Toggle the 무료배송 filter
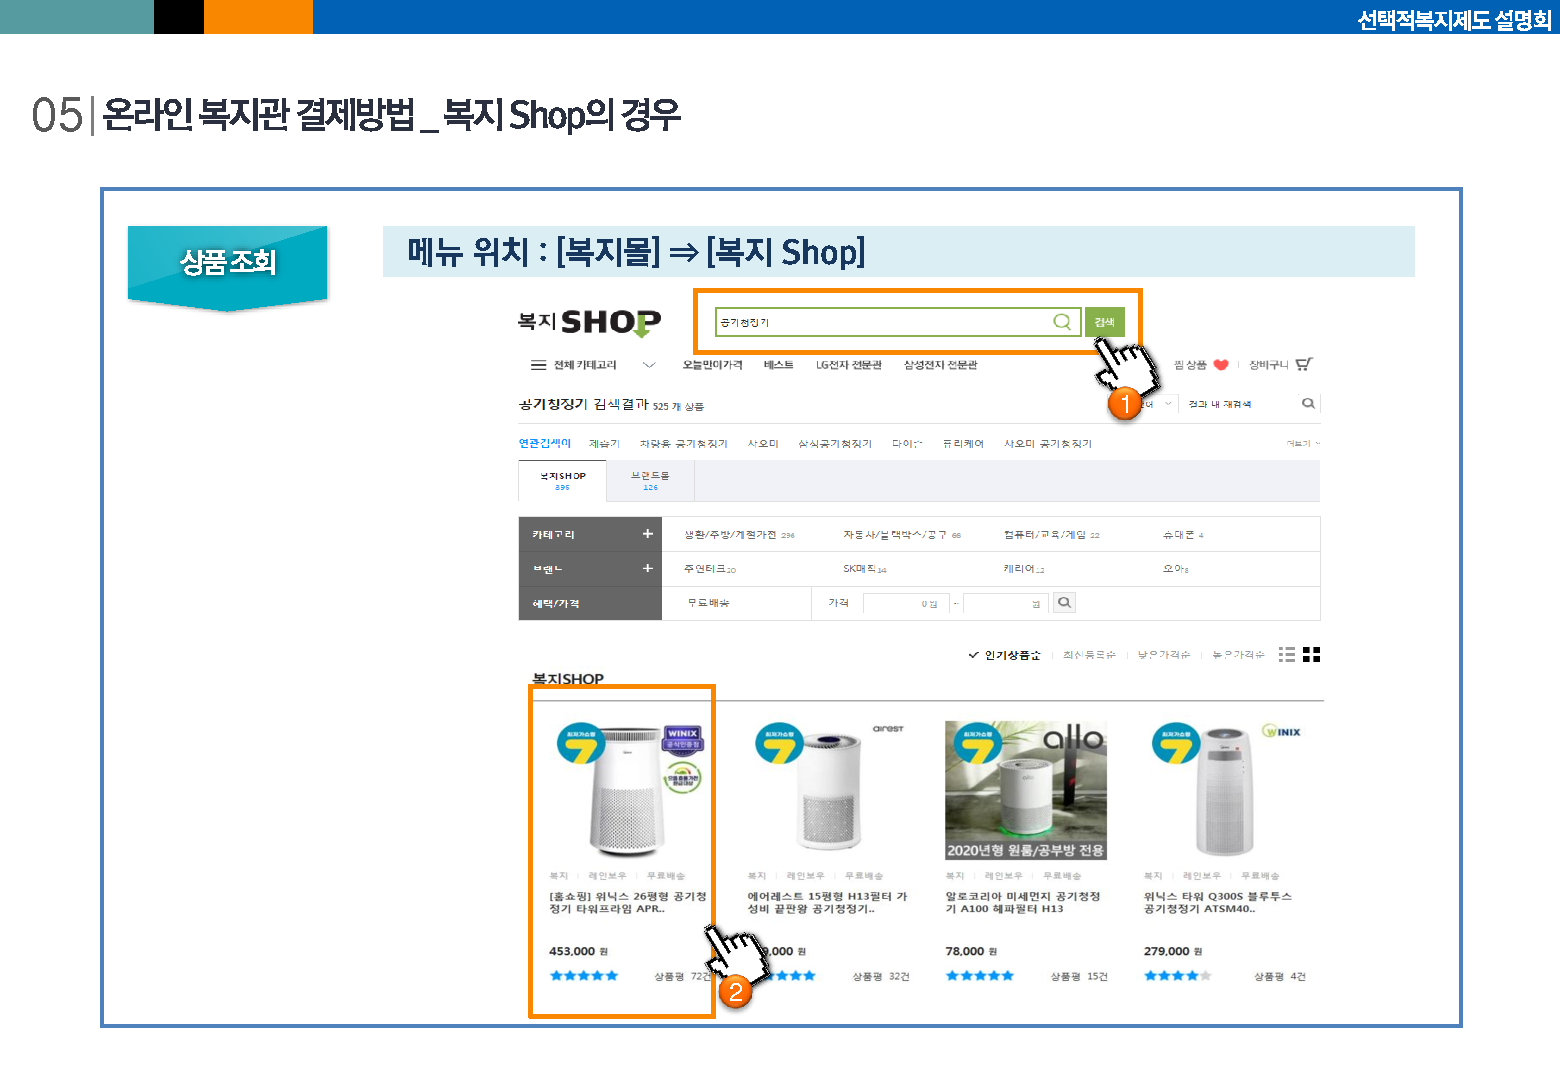The width and height of the screenshot is (1560, 1080). (x=709, y=603)
